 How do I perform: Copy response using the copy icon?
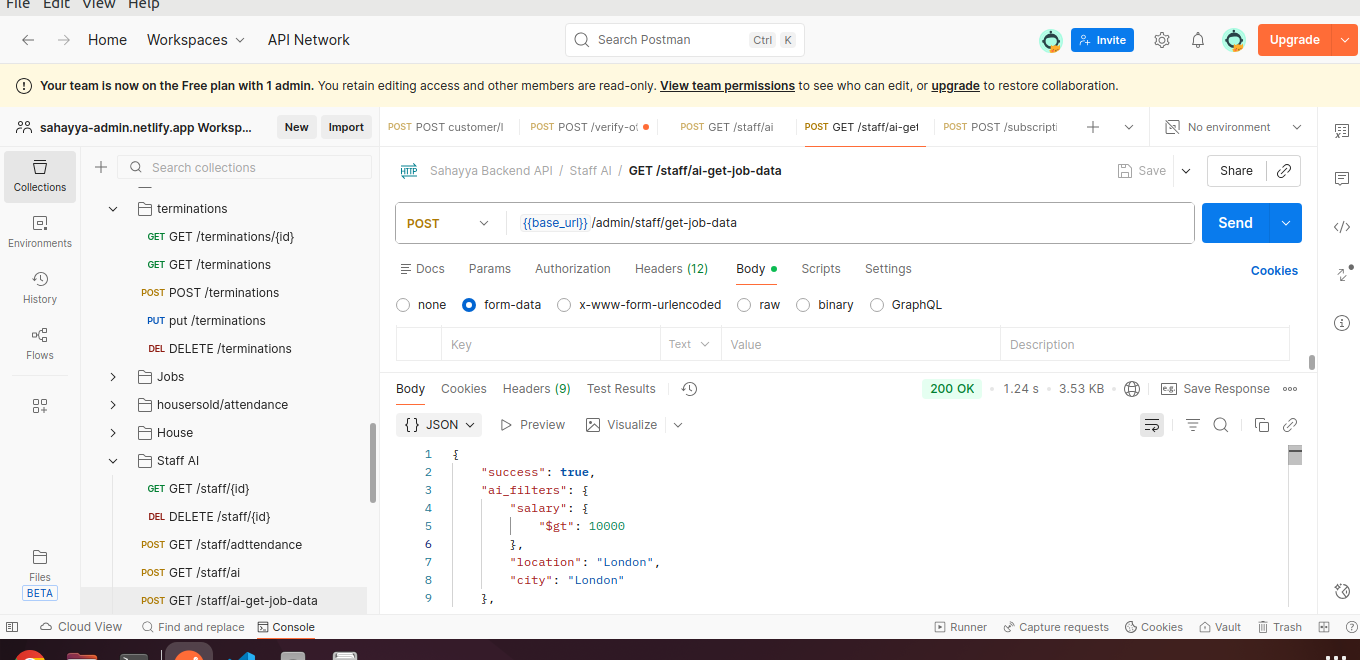pyautogui.click(x=1261, y=425)
